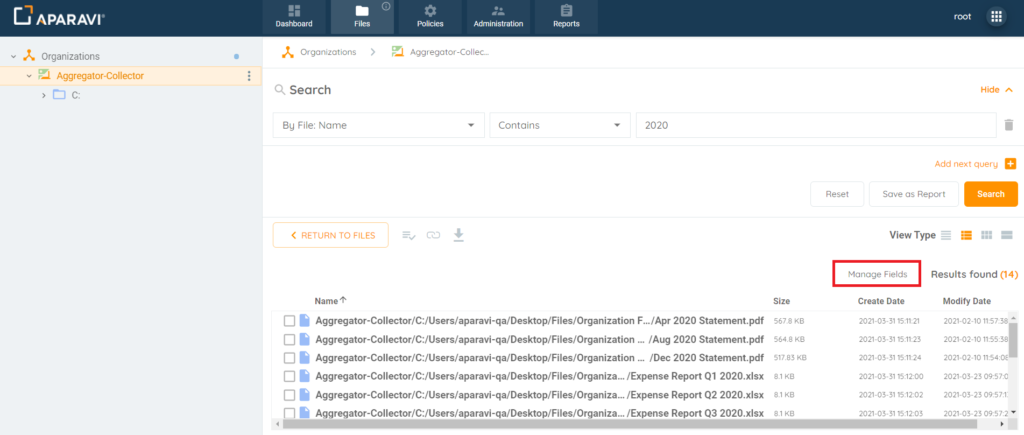Click the search value field containing 2020
This screenshot has height=435, width=1024.
tap(815, 125)
